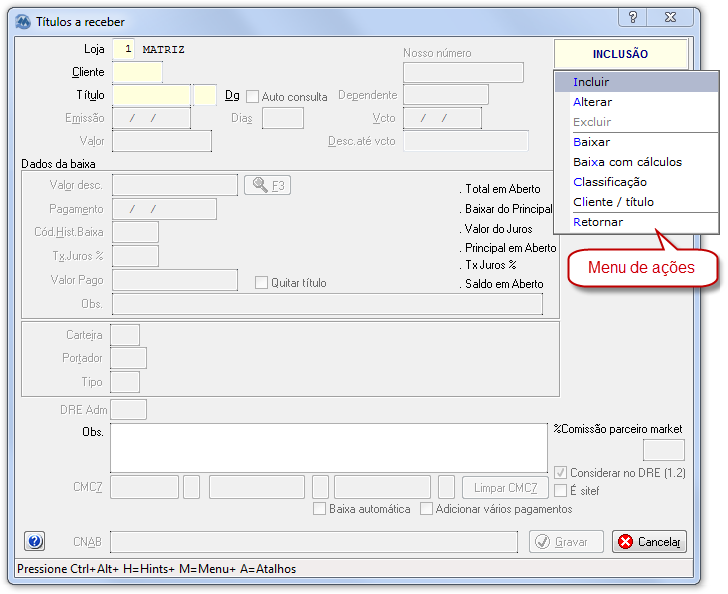Click the large Obs. text area
The image size is (728, 594).
click(329, 448)
